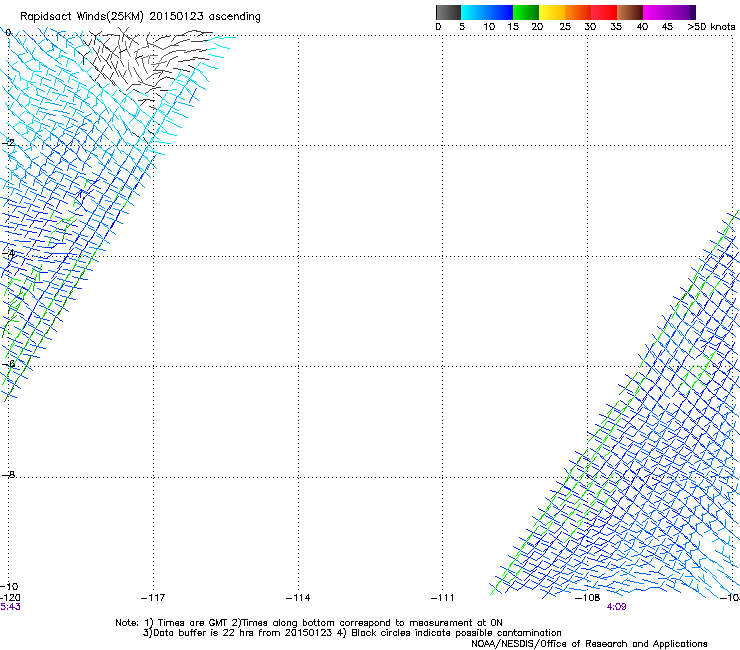Click the 5:43 pass time label

[x=10, y=607]
